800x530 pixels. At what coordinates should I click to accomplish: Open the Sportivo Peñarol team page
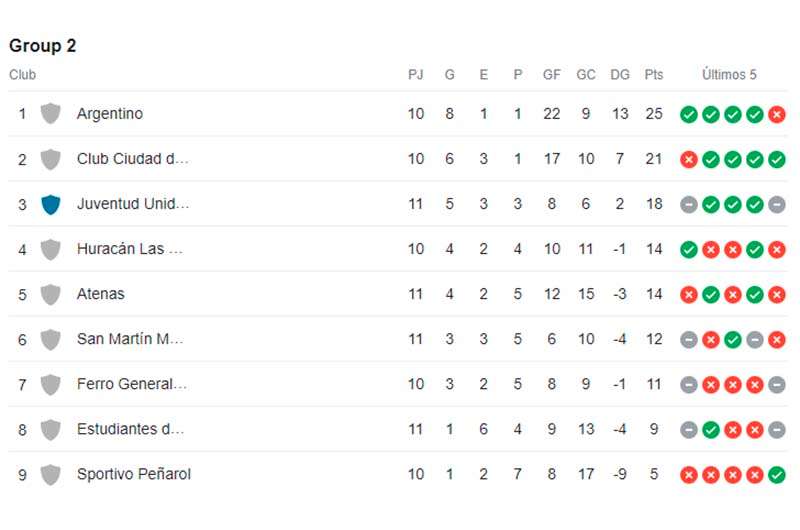134,474
